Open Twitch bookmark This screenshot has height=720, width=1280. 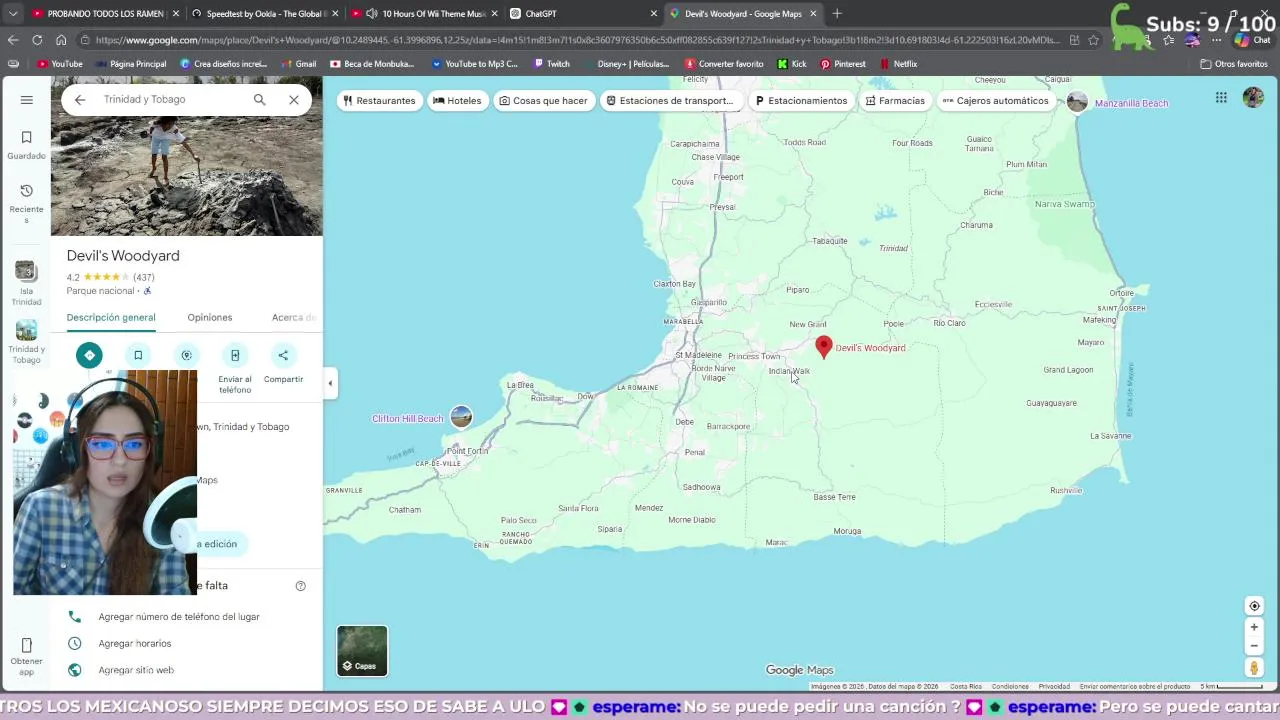coord(552,64)
